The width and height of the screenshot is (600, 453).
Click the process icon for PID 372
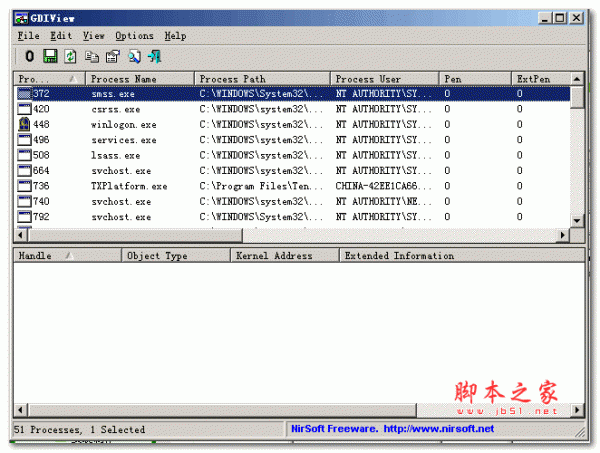[x=24, y=94]
